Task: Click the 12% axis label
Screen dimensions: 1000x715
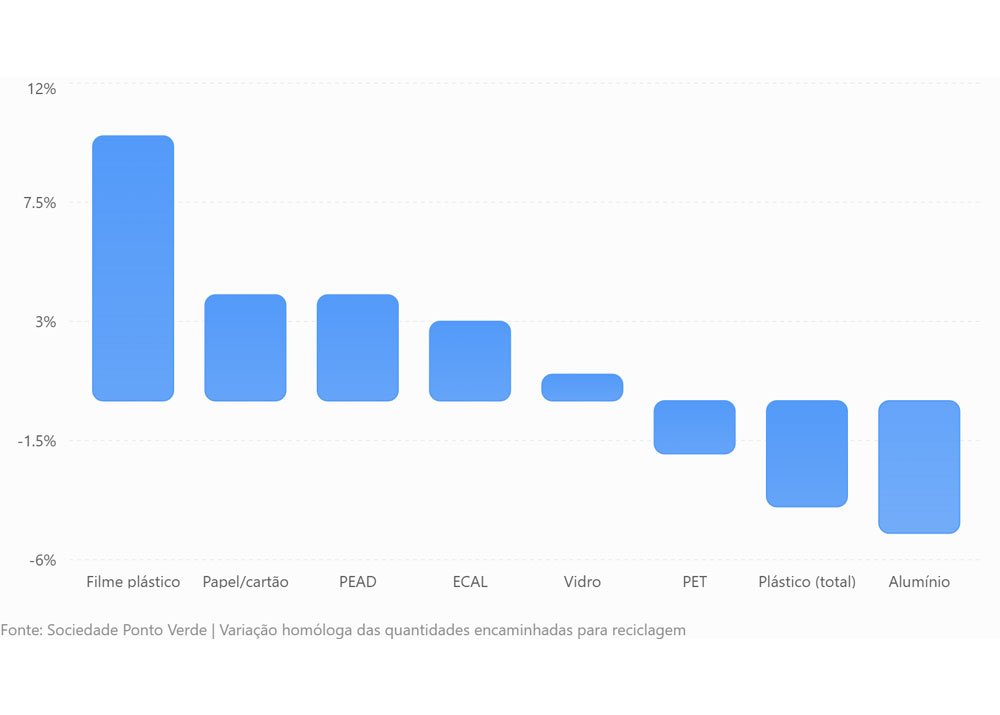Action: [41, 89]
